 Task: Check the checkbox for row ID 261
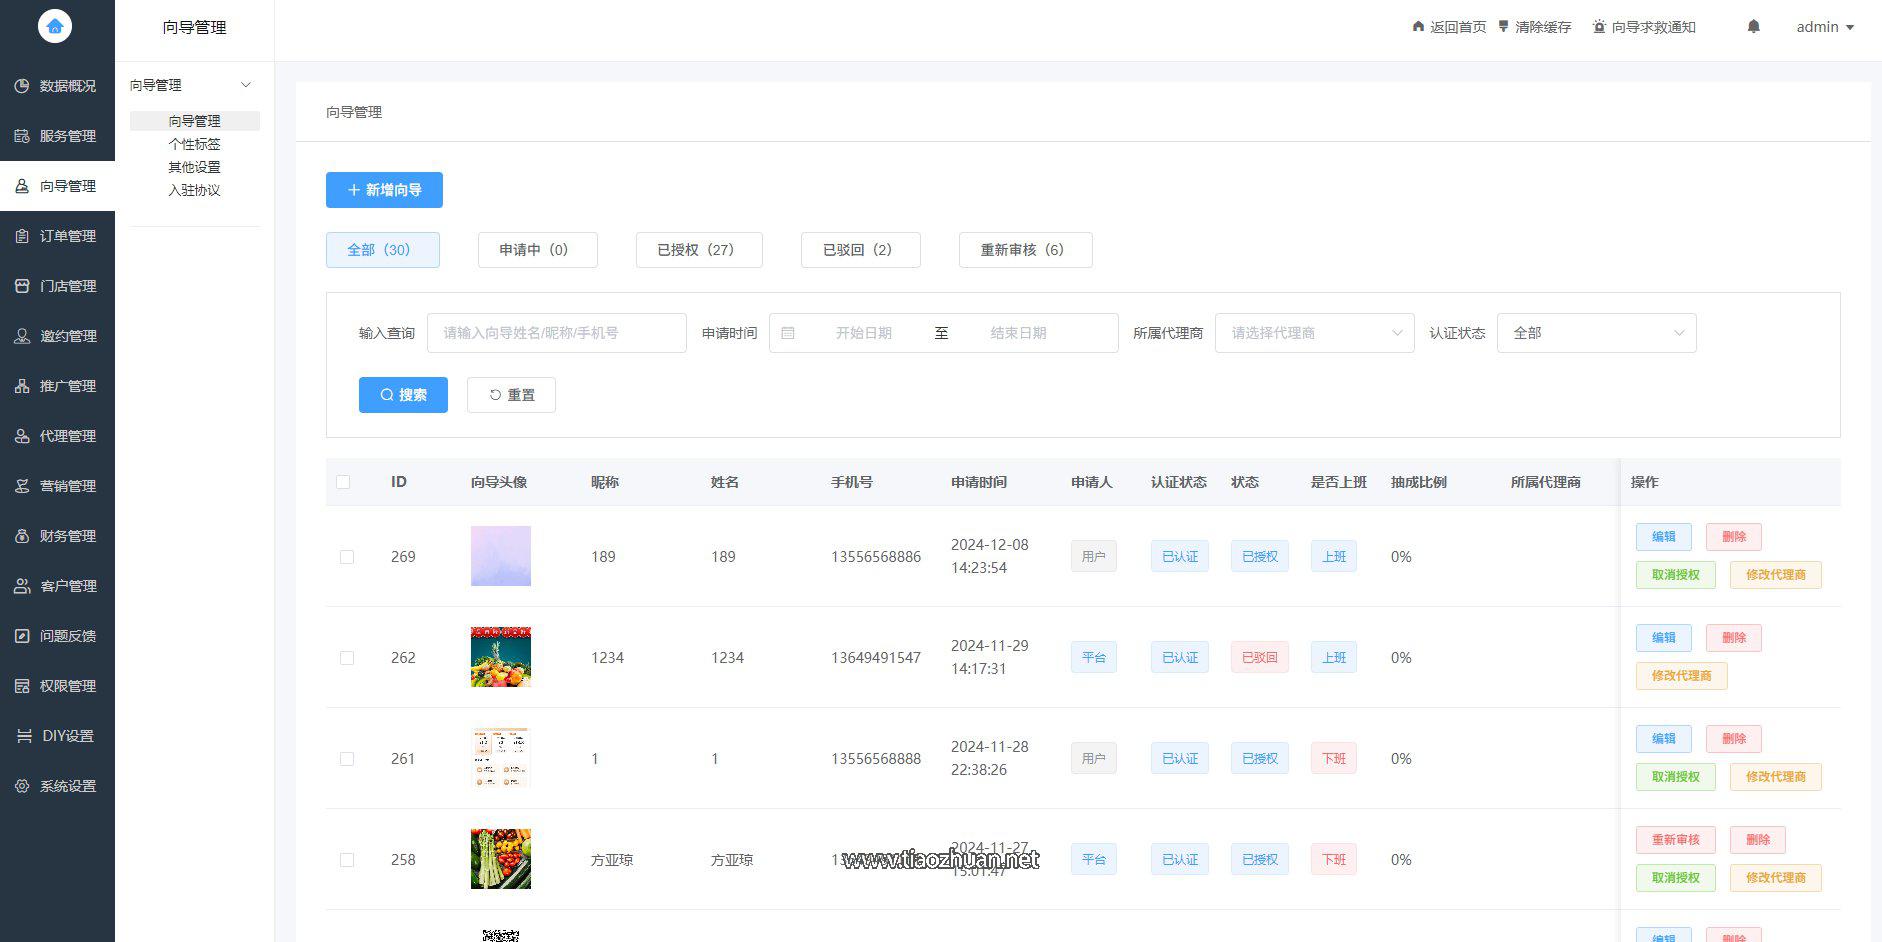[347, 759]
